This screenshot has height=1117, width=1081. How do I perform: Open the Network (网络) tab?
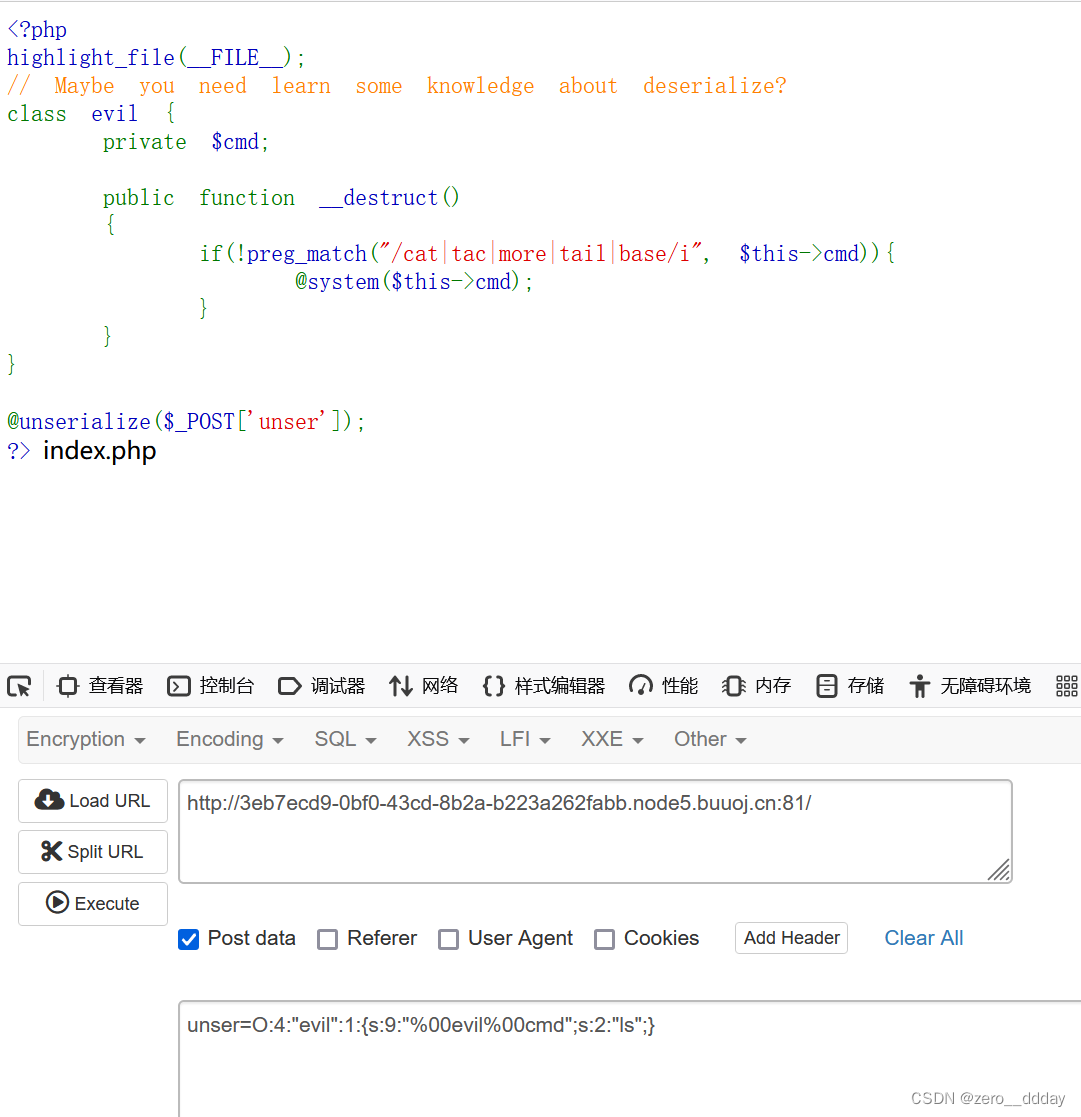423,686
